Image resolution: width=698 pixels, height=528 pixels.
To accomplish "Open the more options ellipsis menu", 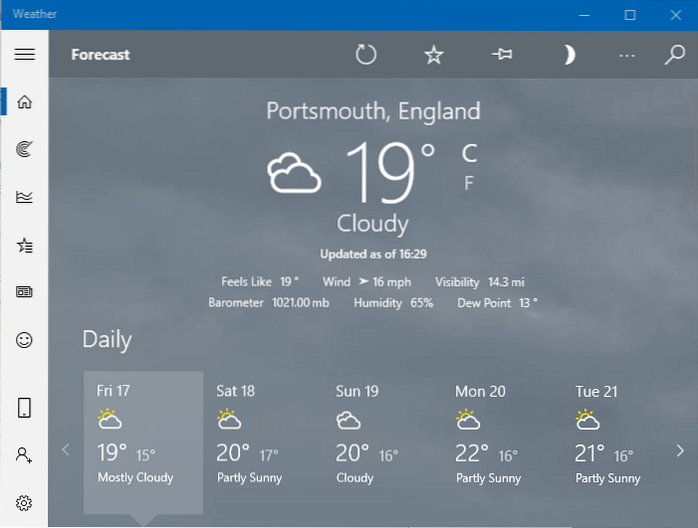I will (x=627, y=55).
